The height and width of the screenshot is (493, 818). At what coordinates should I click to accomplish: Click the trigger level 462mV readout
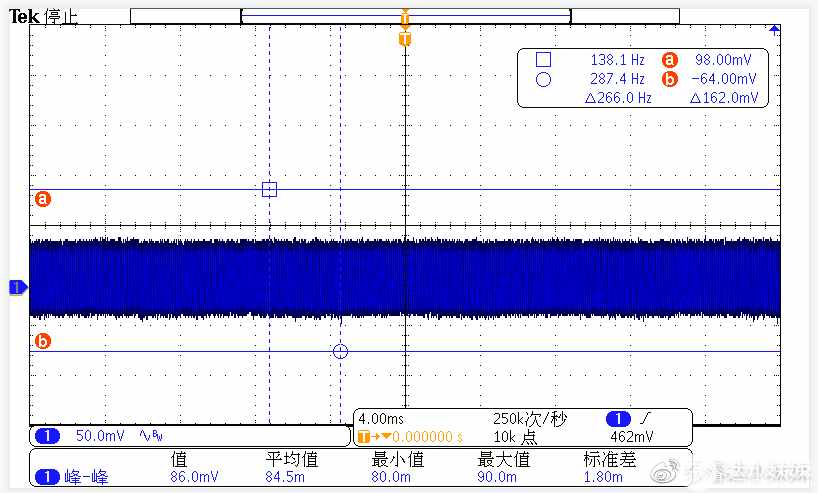[x=632, y=437]
